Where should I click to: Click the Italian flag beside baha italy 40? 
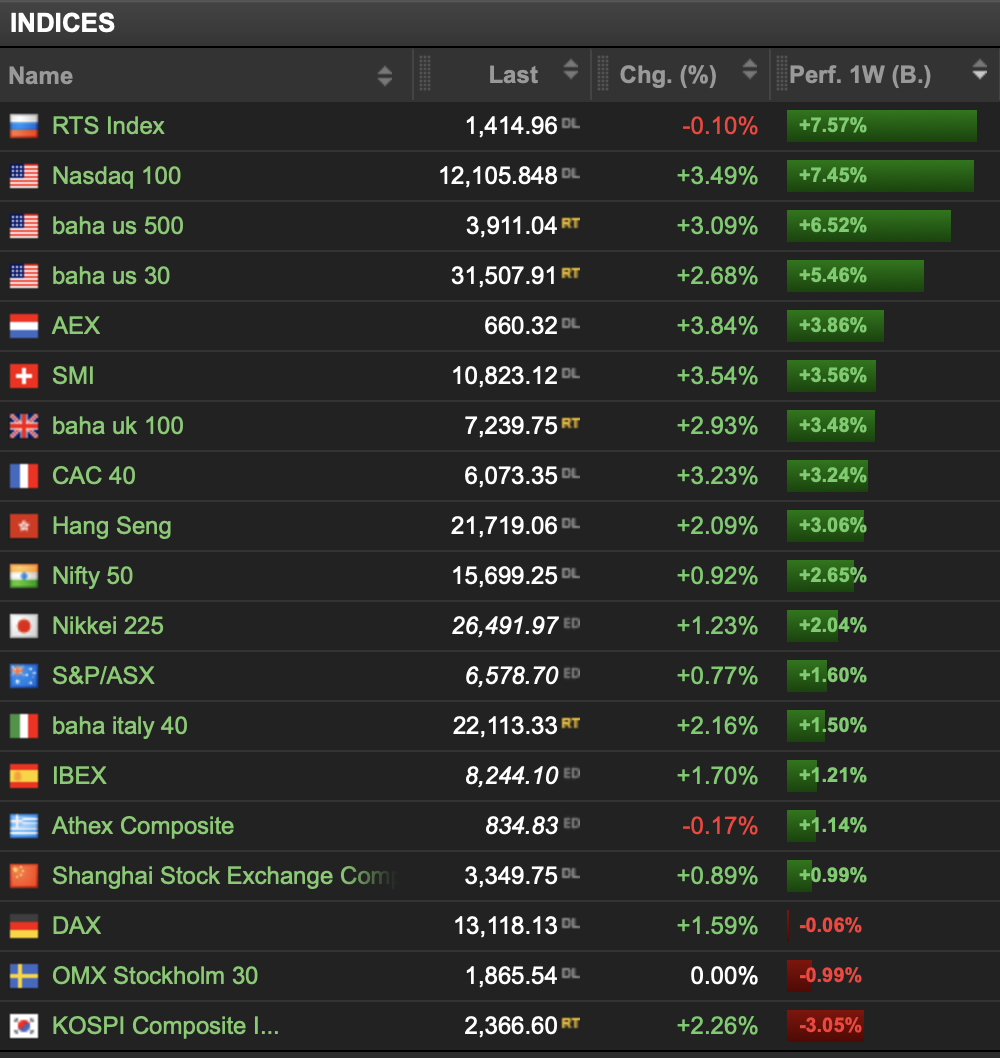click(24, 726)
